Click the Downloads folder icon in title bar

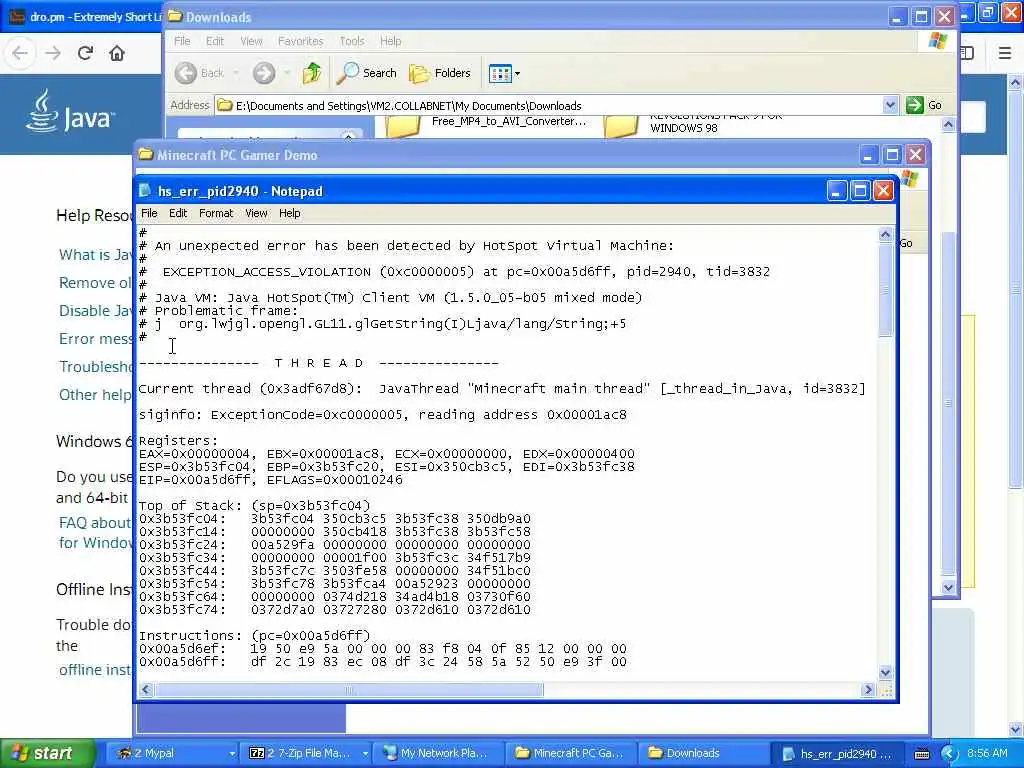[174, 16]
